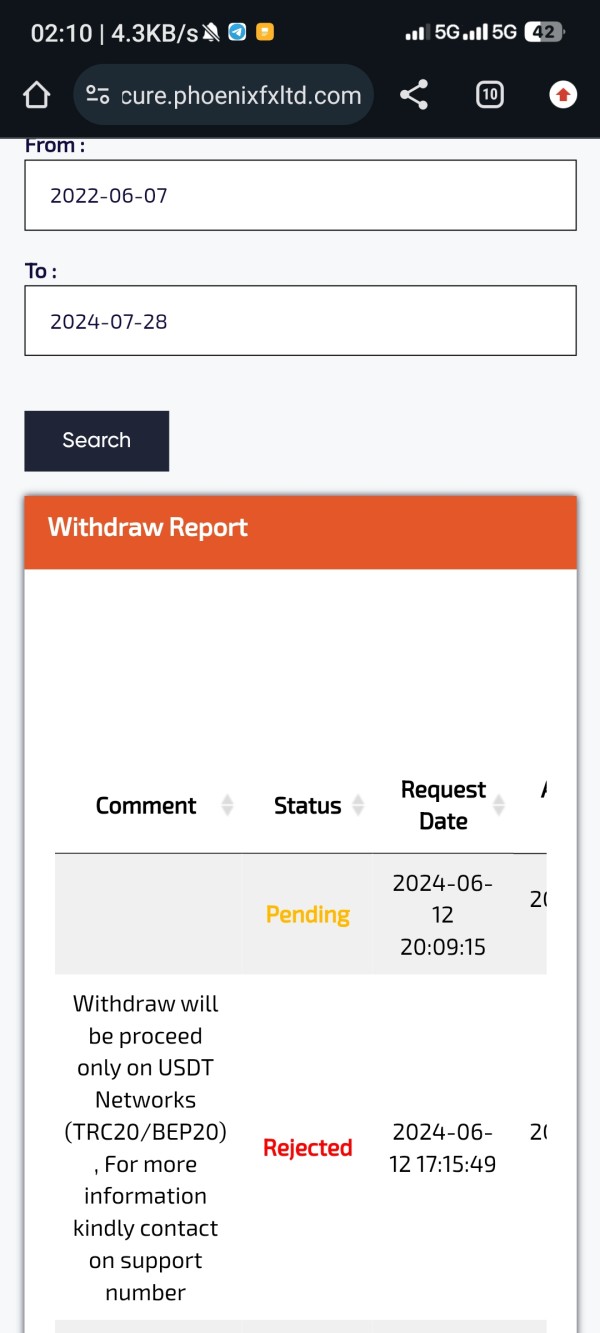Sort table by Request Date arrows
Viewport: 600px width, 1333px height.
(499, 805)
